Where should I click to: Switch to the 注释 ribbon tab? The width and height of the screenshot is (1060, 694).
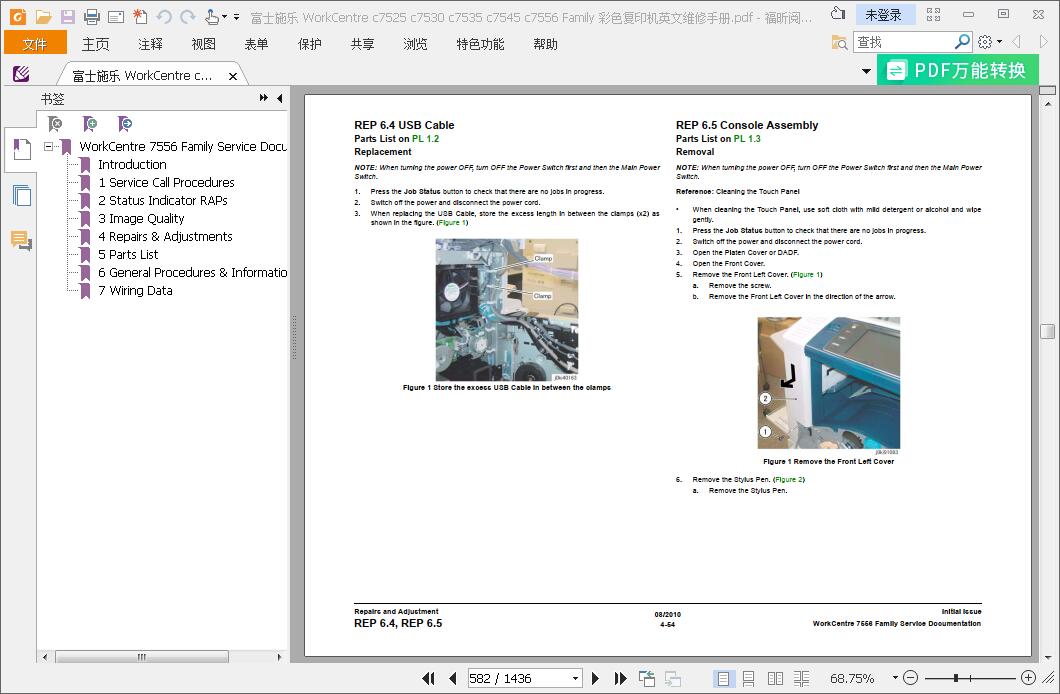(x=150, y=44)
